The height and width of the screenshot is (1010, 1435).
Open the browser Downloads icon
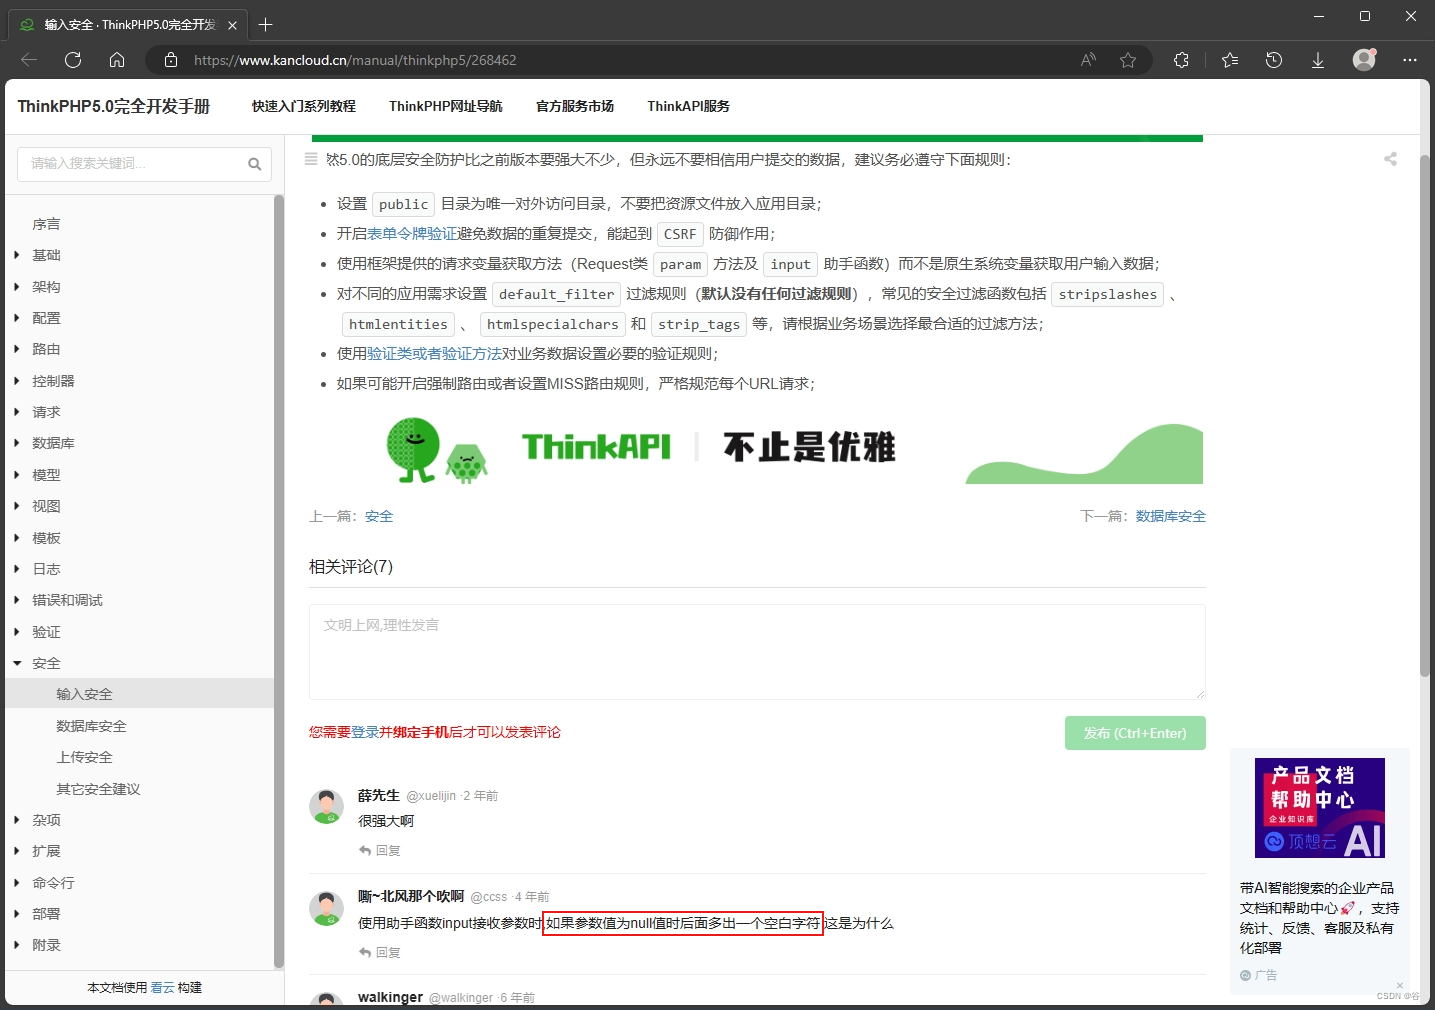(1317, 60)
